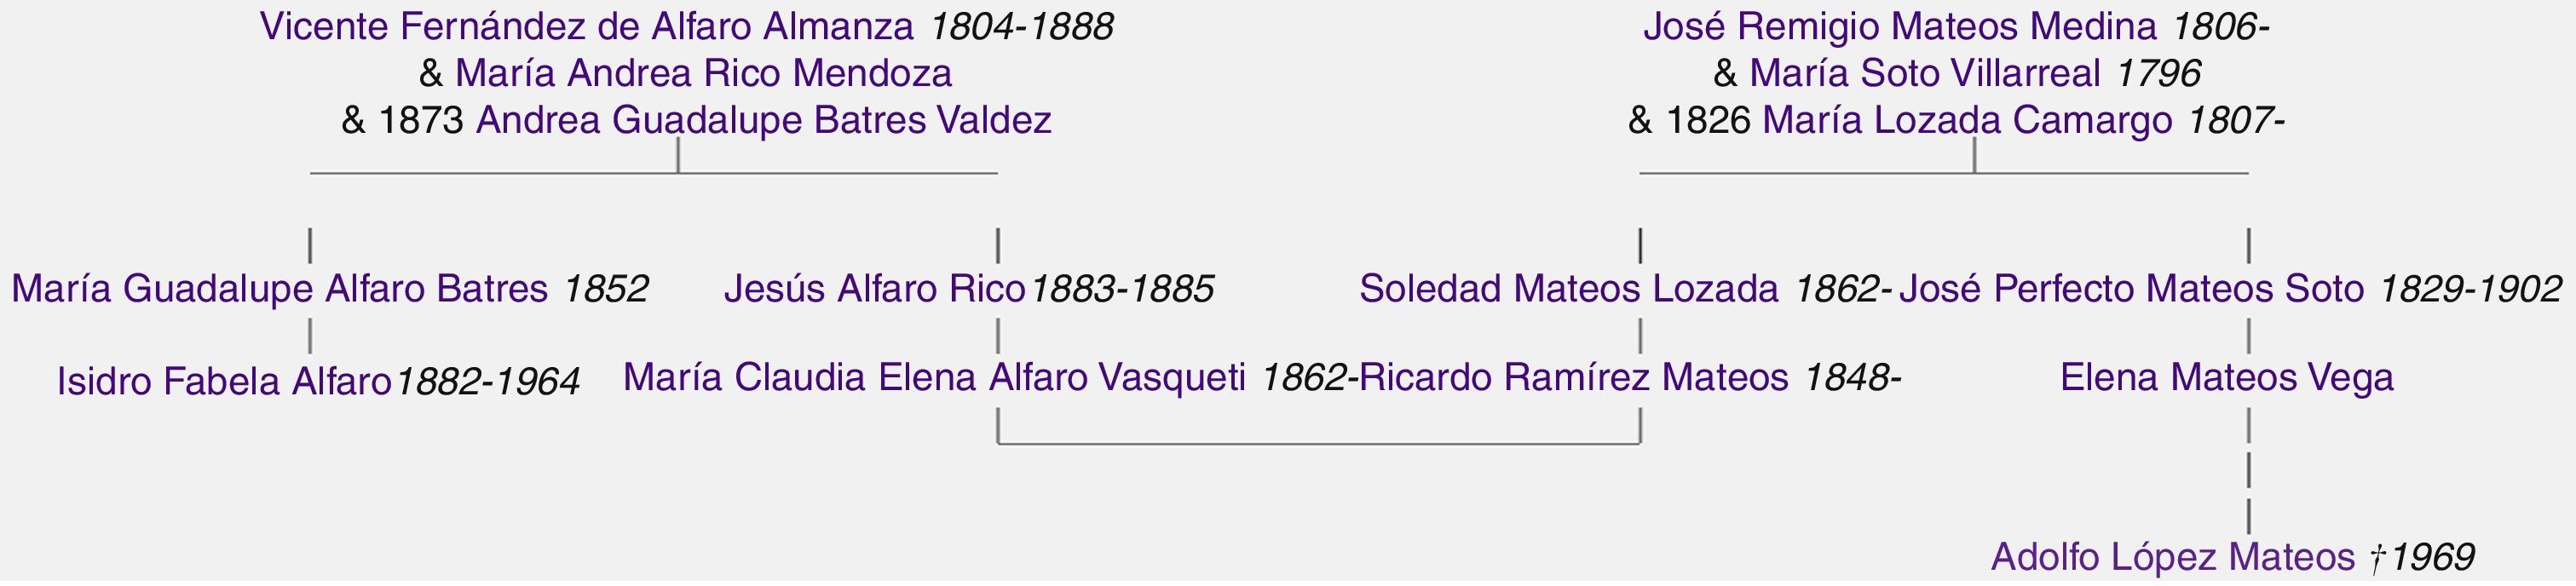Click the 1873 marriage year text

(420, 121)
